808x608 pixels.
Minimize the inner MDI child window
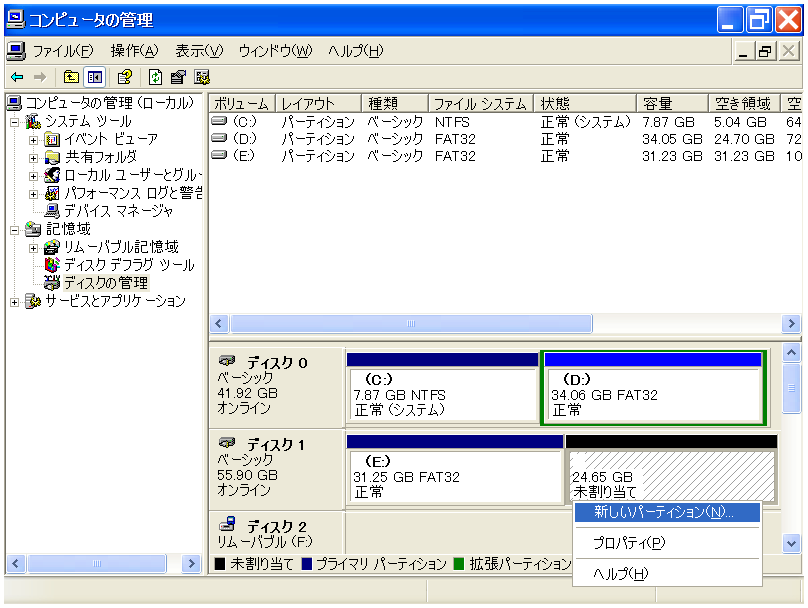pyautogui.click(x=743, y=52)
